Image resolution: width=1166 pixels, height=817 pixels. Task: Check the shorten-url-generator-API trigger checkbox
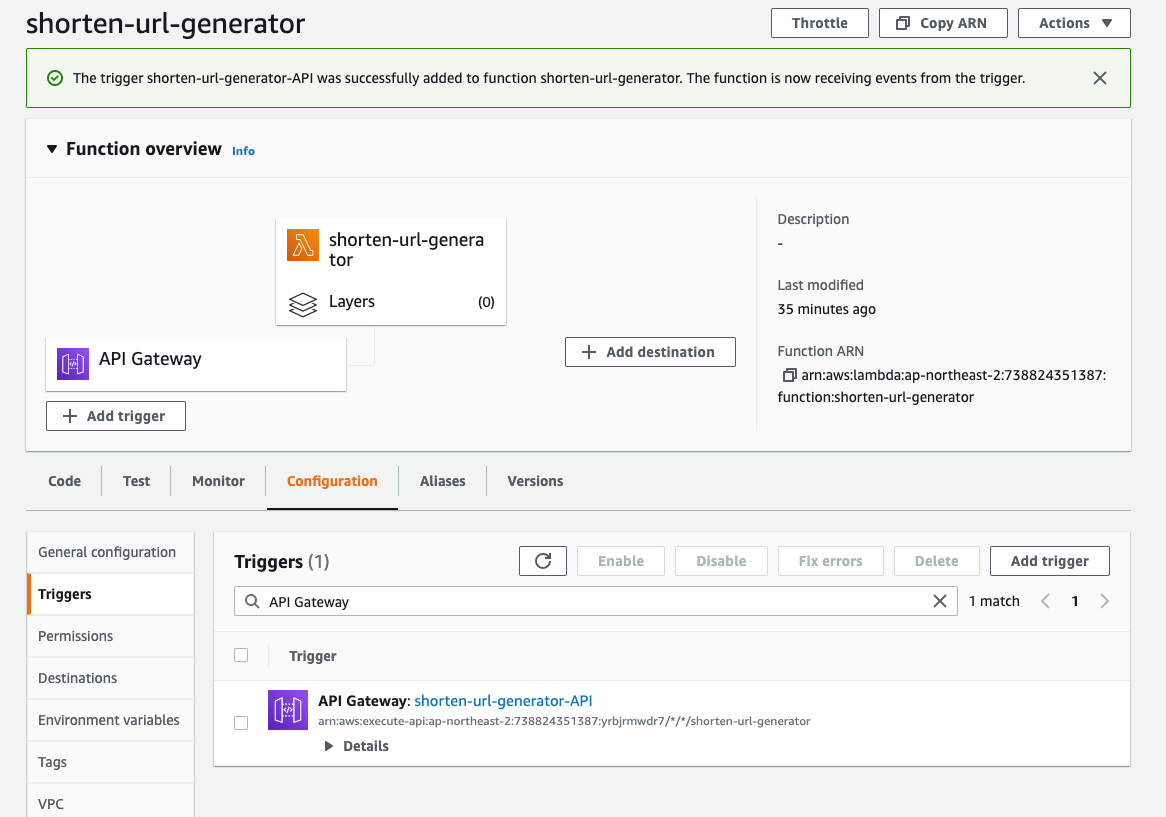pos(241,723)
